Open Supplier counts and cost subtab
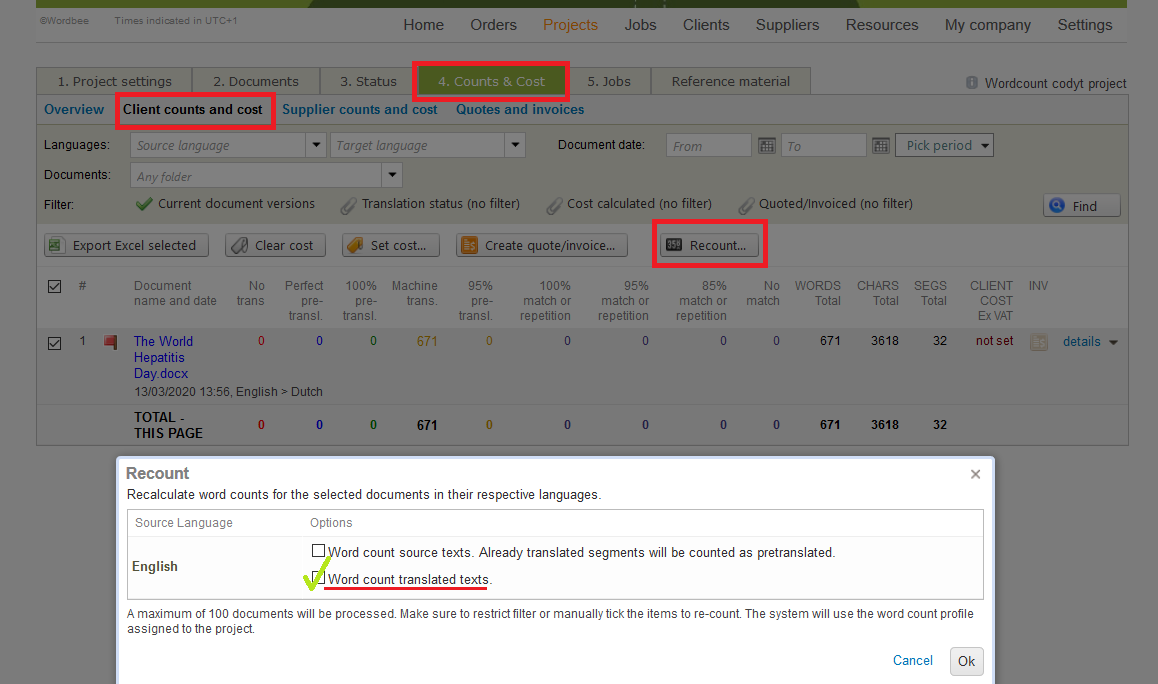The height and width of the screenshot is (684, 1158). click(x=359, y=110)
